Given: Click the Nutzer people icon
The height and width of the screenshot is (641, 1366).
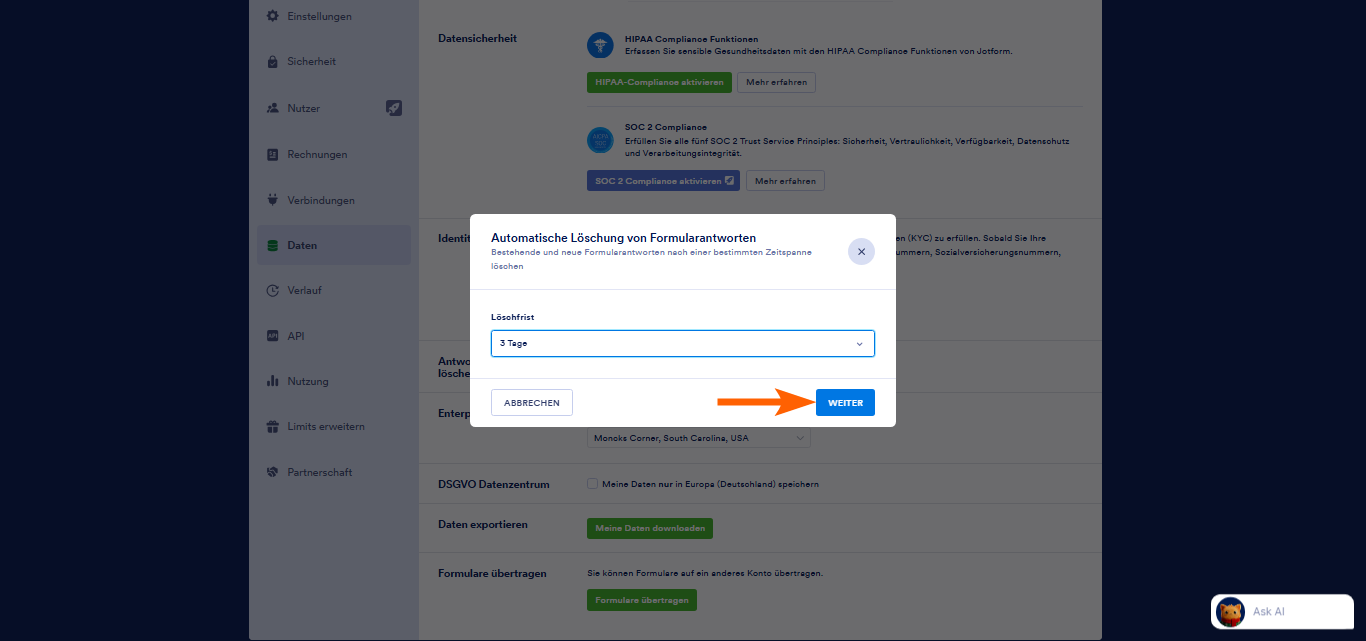Looking at the screenshot, I should tap(272, 108).
